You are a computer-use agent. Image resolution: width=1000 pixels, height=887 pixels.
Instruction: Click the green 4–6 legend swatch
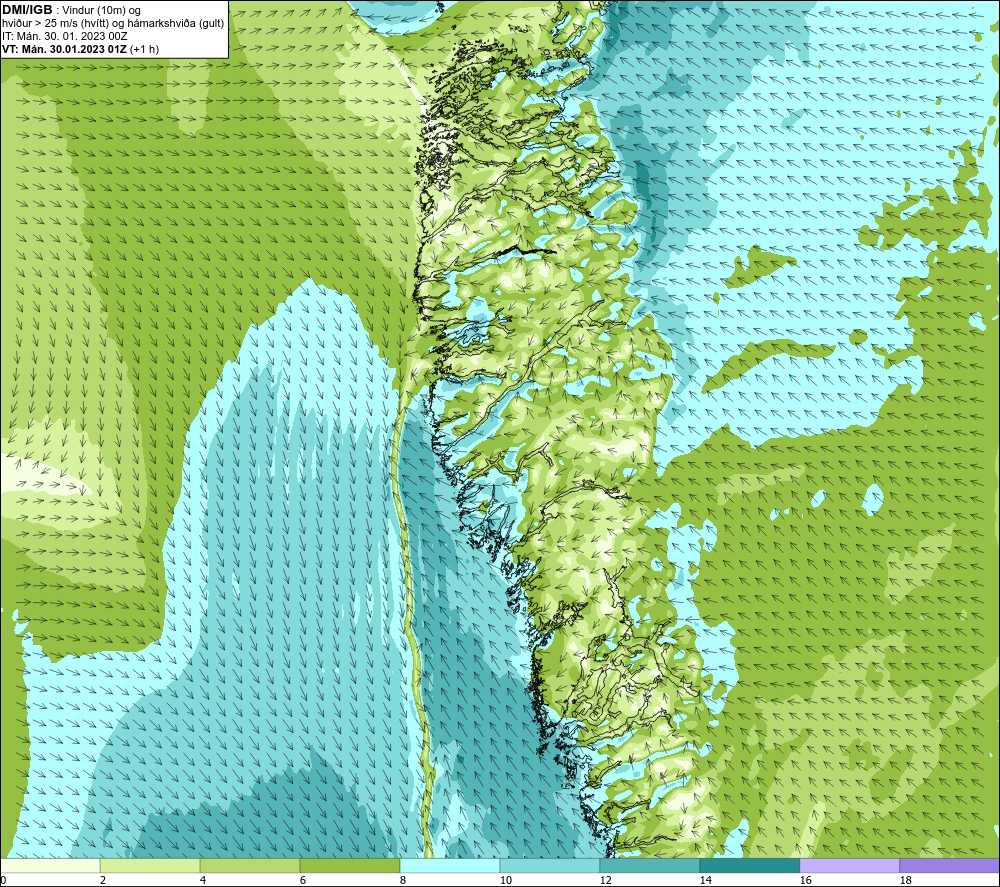[250, 865]
